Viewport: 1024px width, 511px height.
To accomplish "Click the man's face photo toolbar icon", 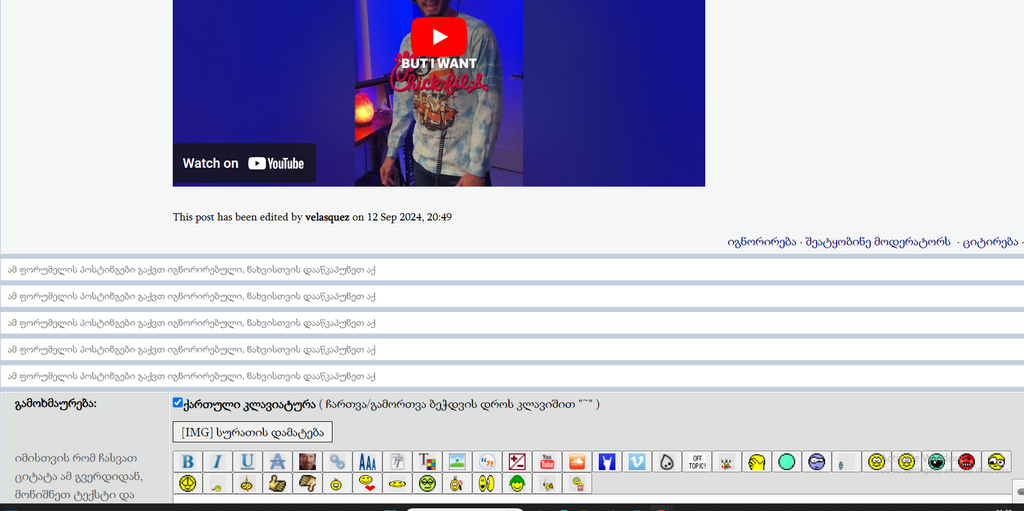I will tap(308, 462).
